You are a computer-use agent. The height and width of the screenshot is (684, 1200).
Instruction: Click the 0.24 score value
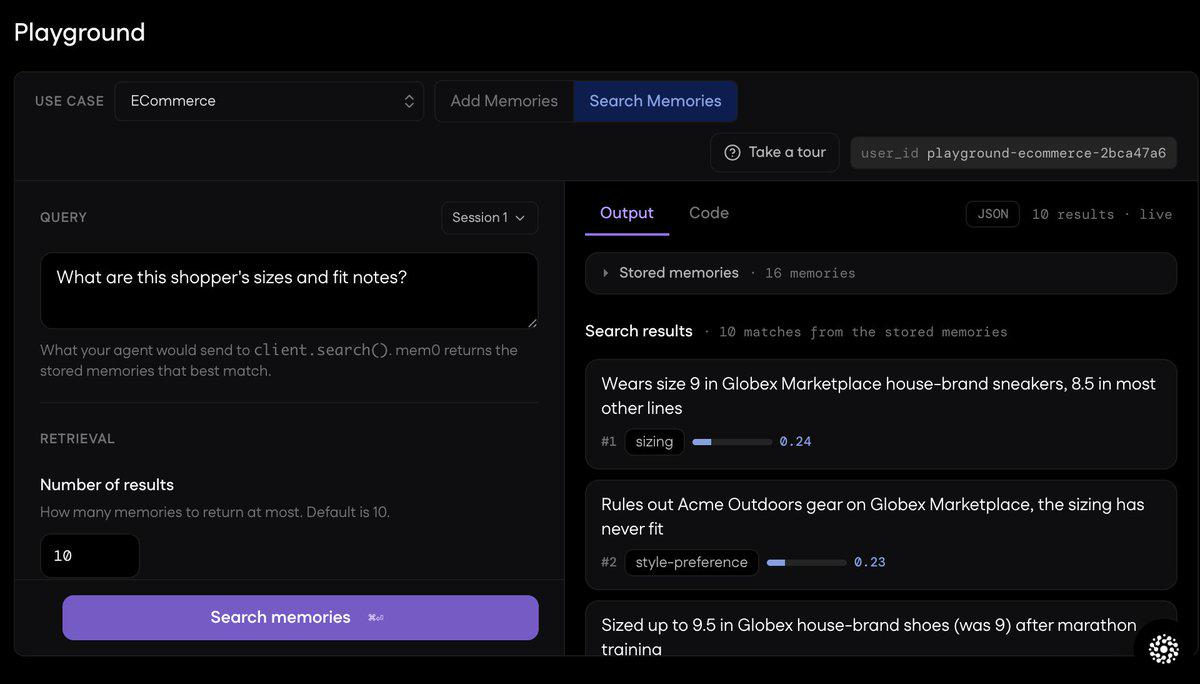[795, 442]
